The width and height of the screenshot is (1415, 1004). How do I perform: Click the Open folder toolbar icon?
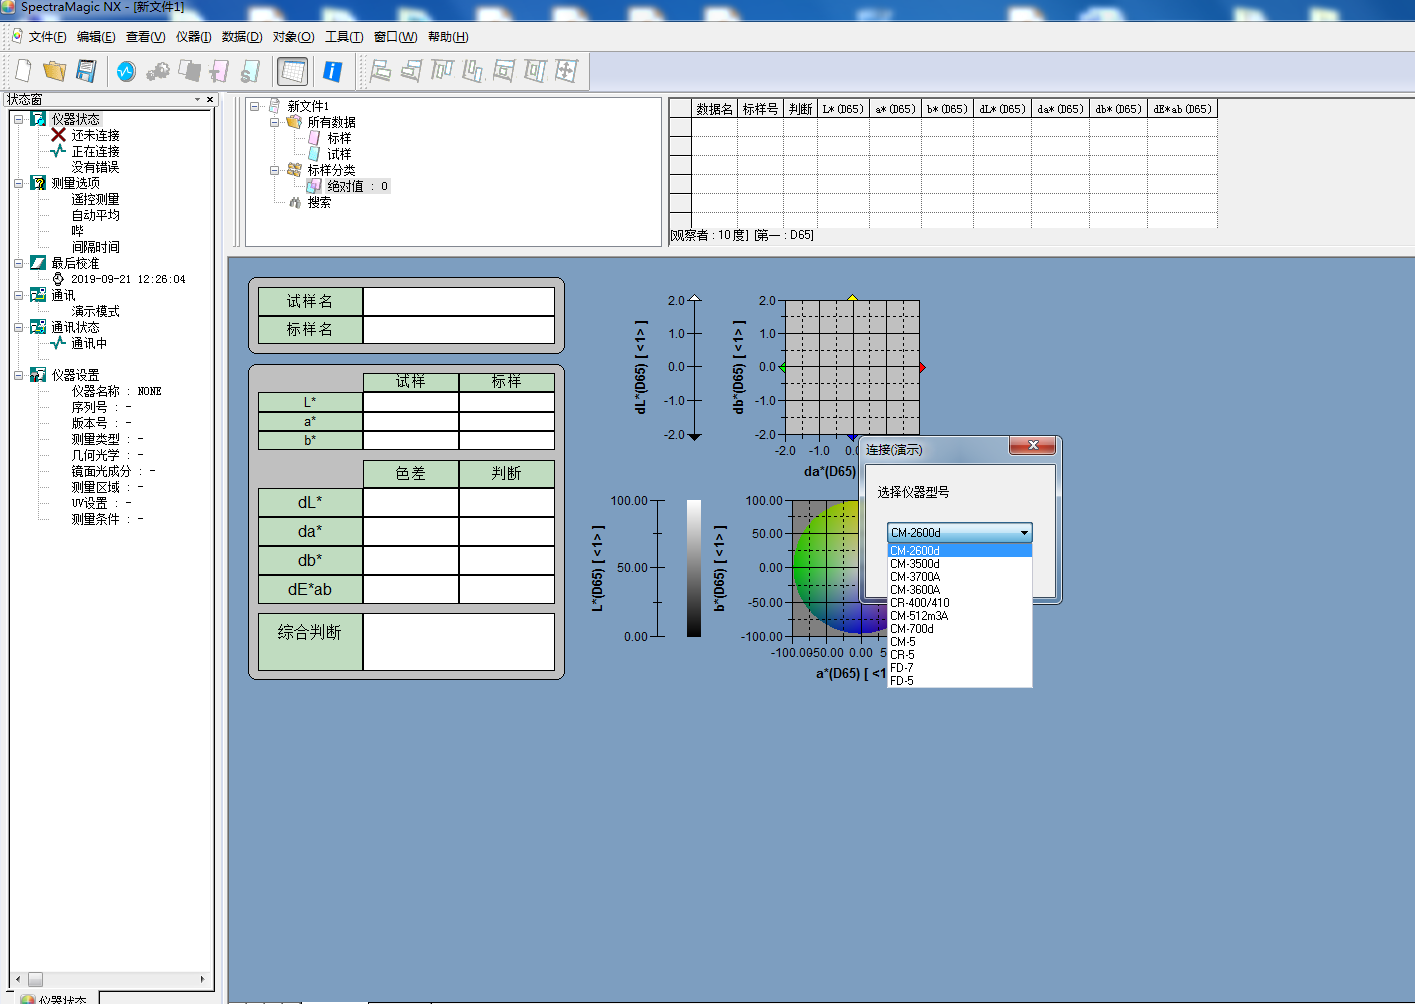click(54, 71)
